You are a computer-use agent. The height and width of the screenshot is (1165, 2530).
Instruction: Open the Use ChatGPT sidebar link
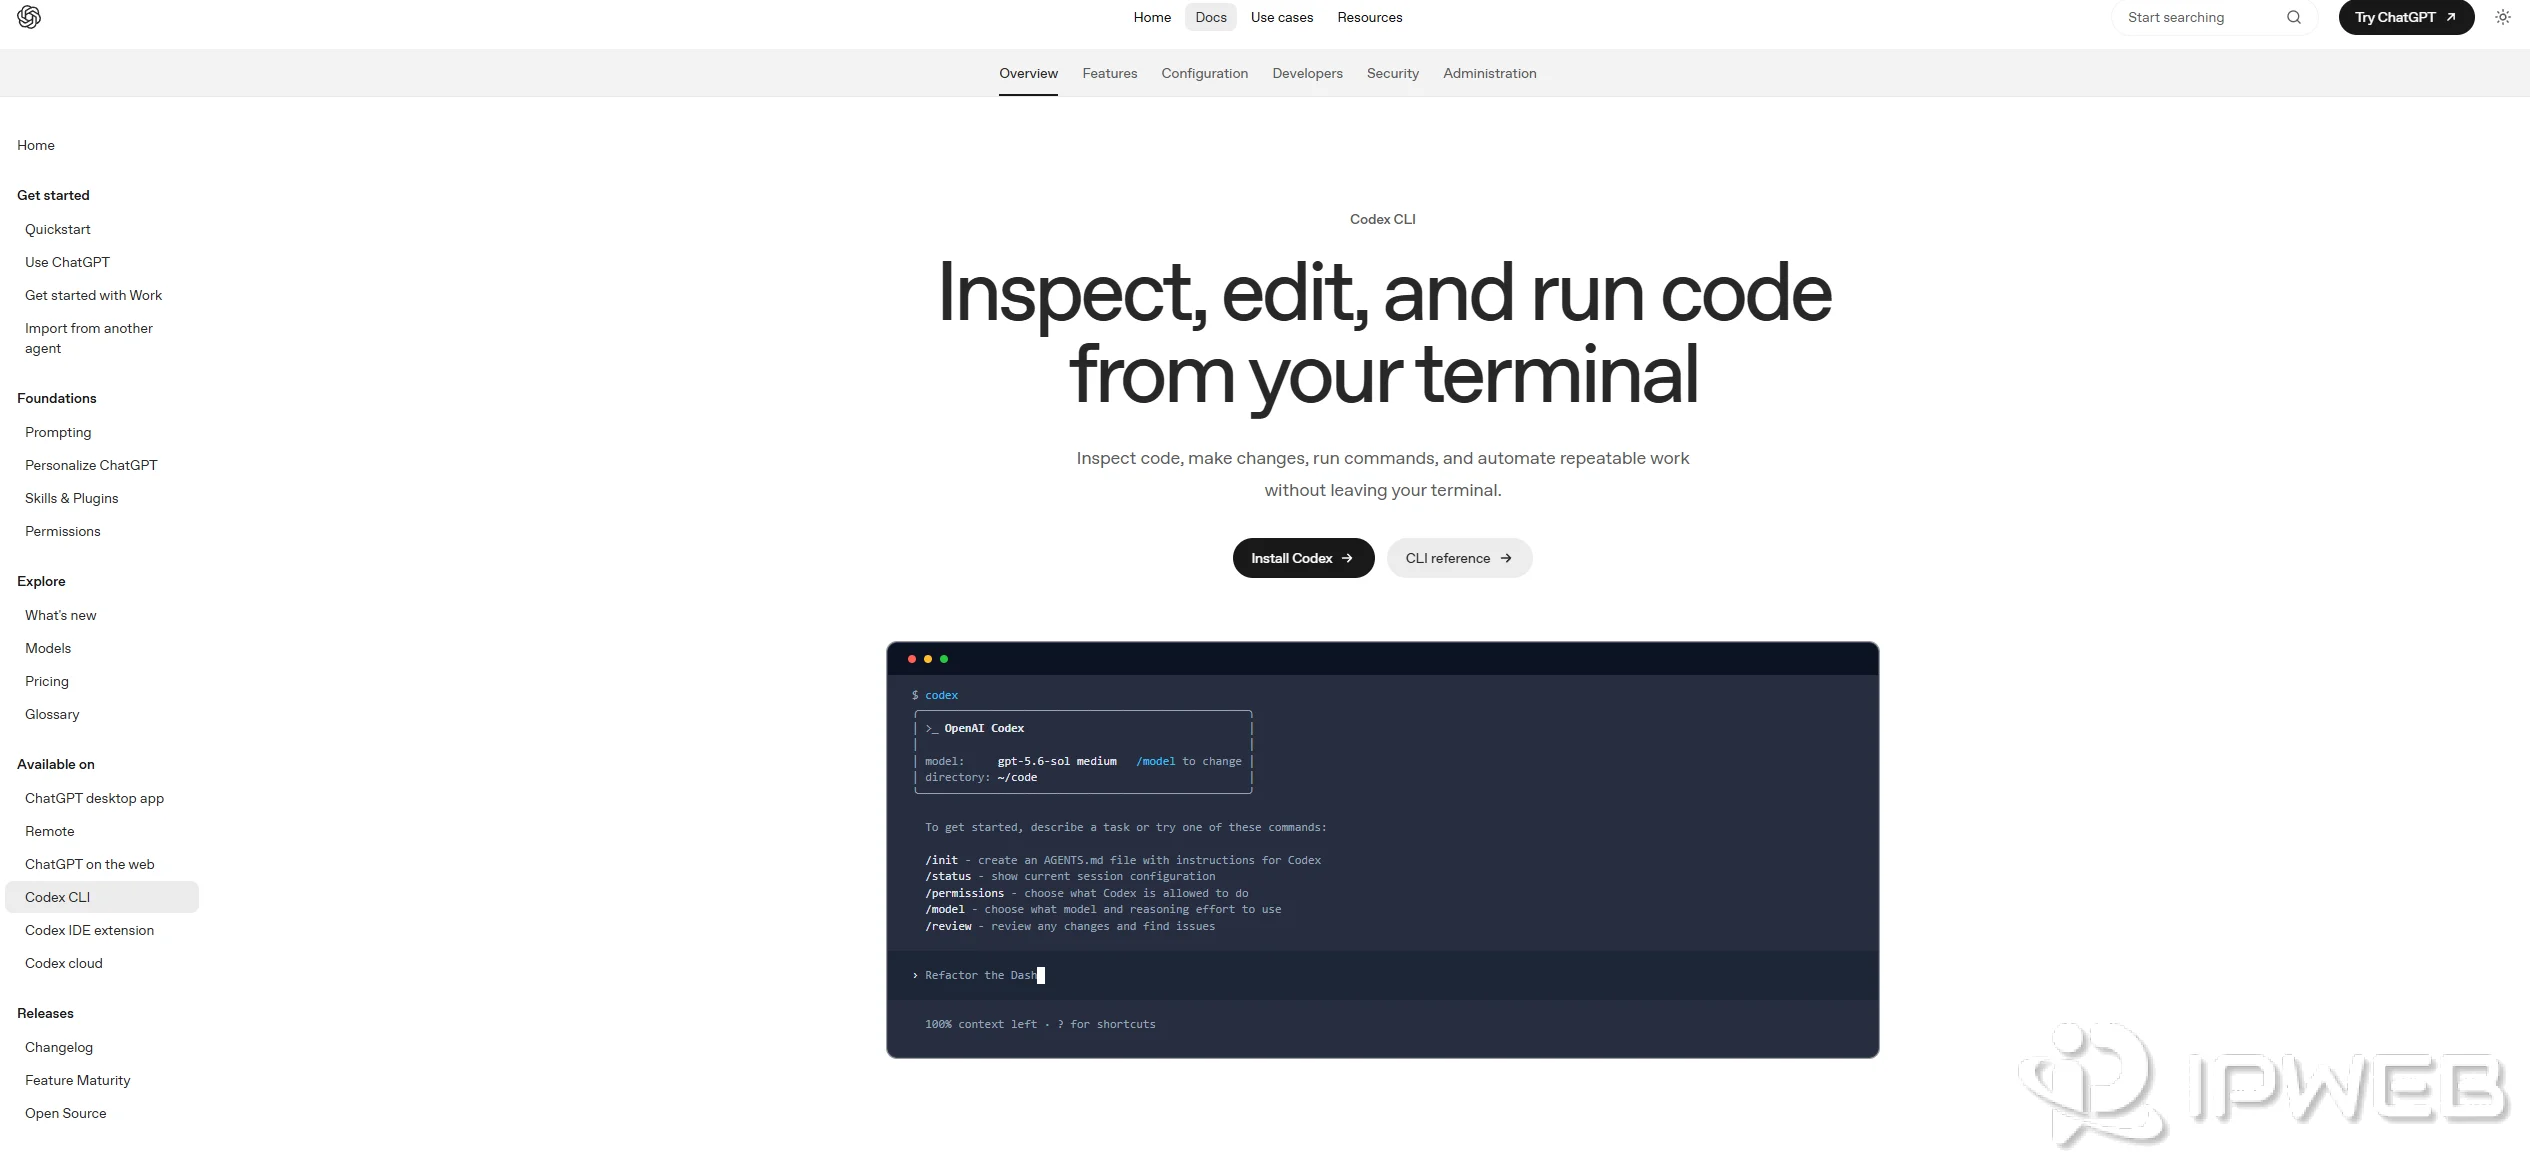coord(67,262)
